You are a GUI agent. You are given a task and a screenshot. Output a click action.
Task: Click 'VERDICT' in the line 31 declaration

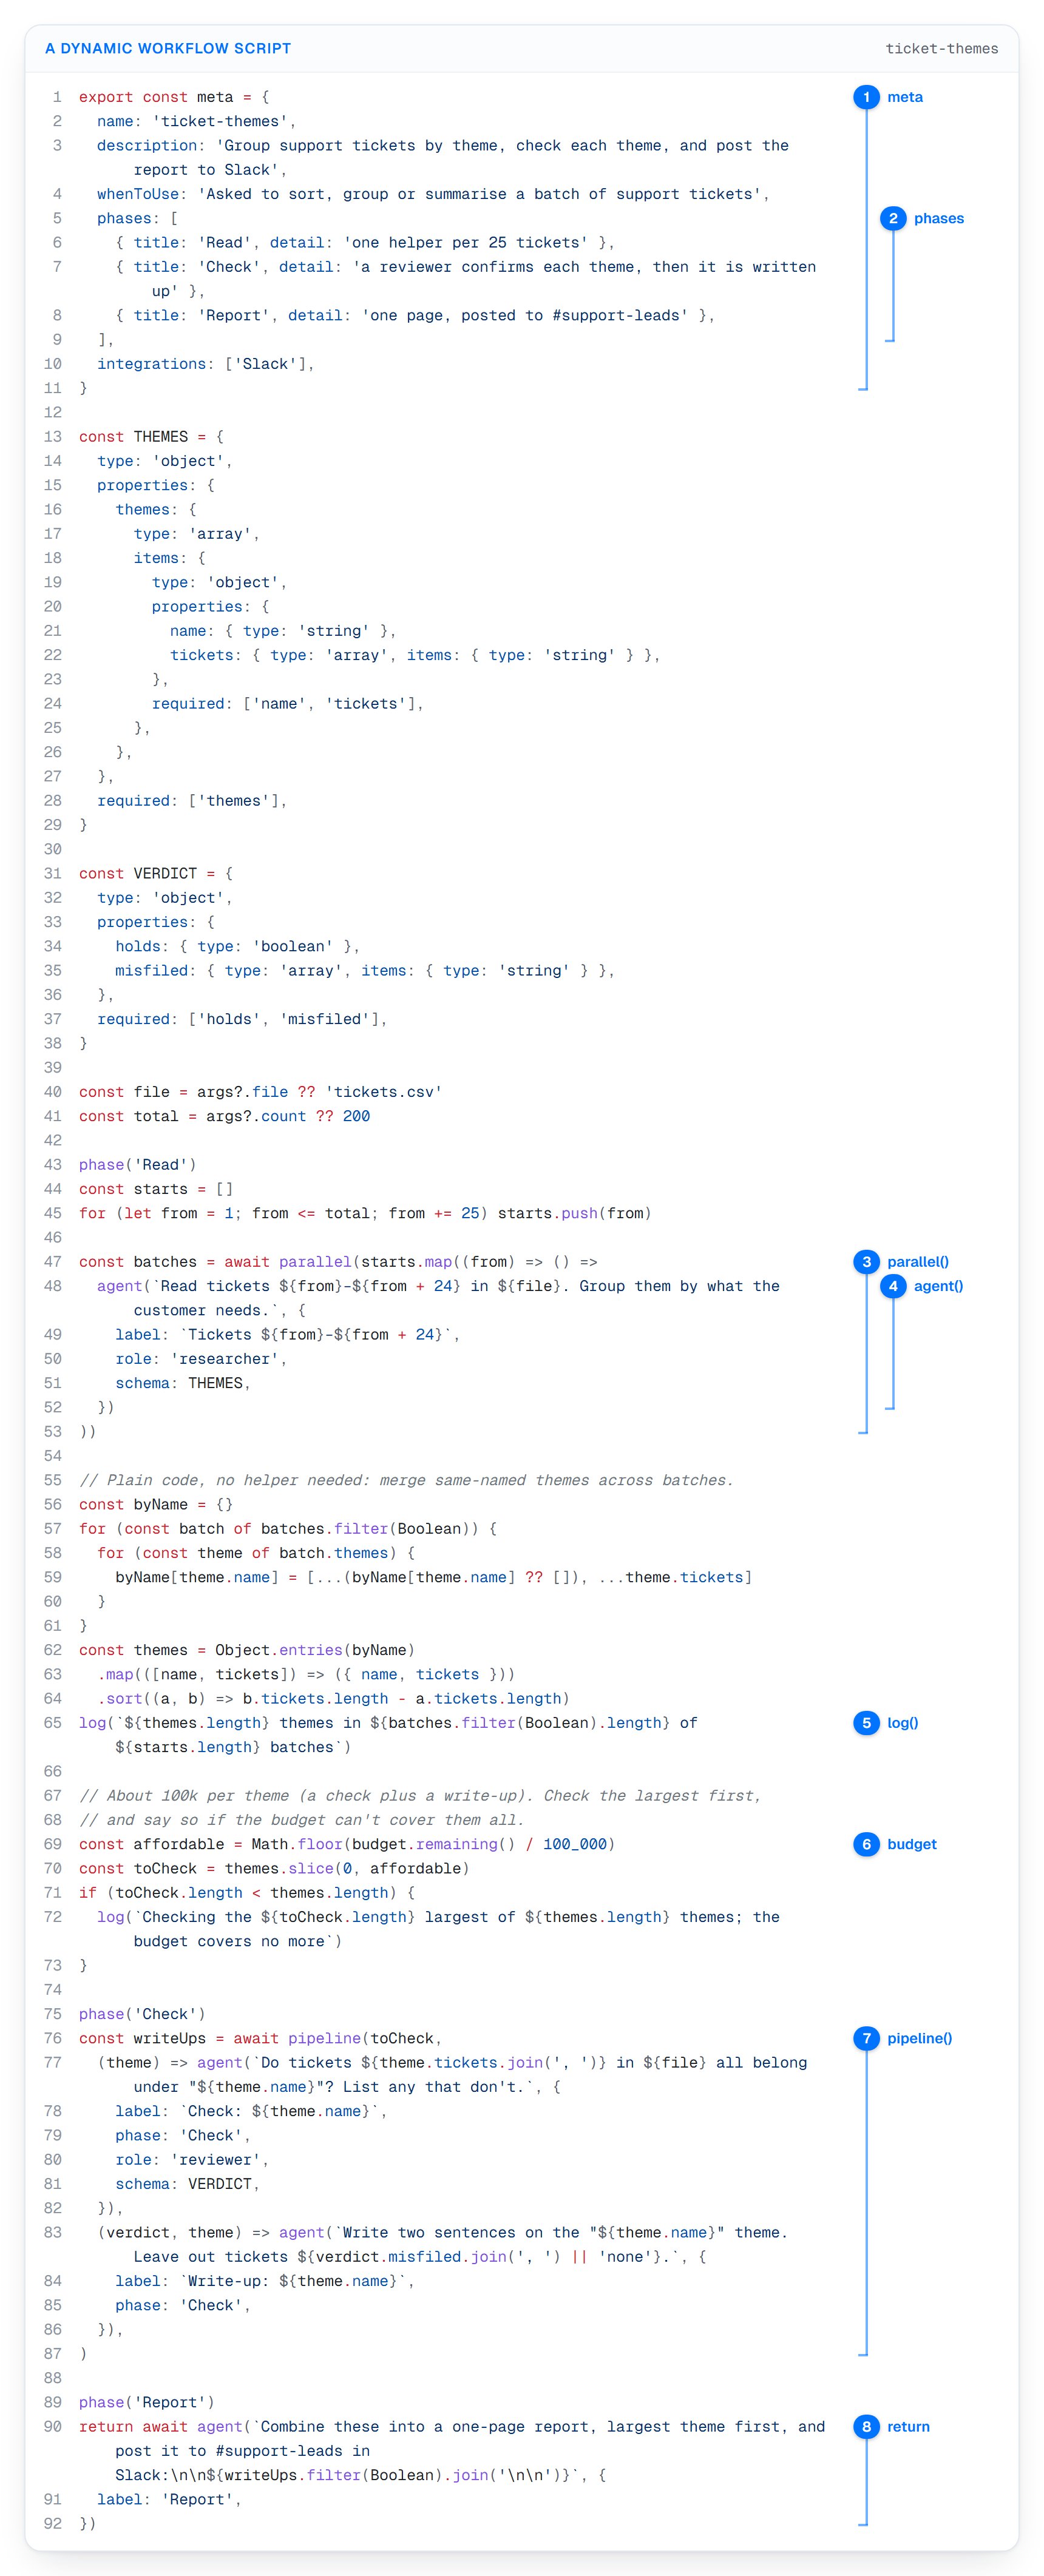(165, 873)
